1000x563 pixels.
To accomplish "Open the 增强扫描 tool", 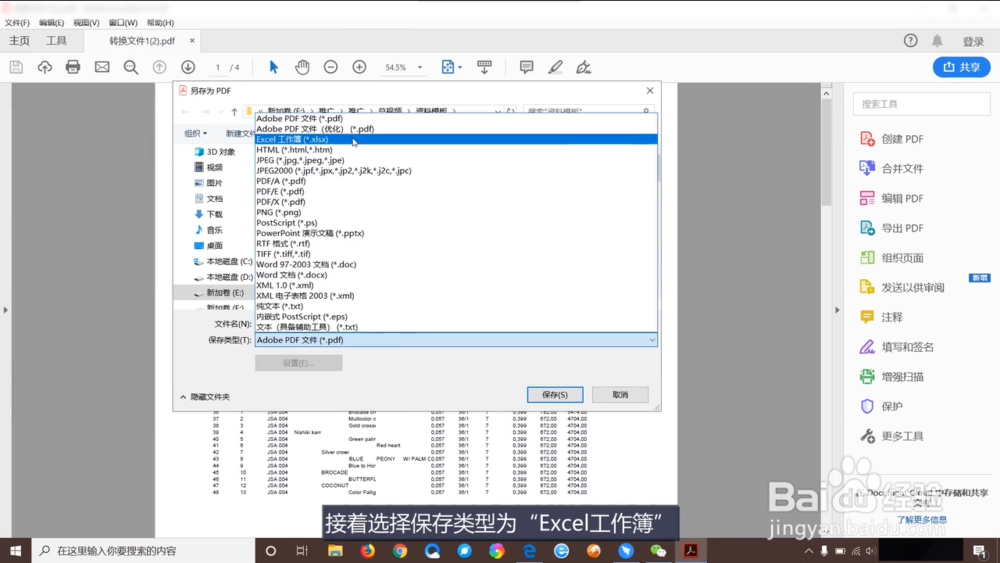I will (x=892, y=377).
